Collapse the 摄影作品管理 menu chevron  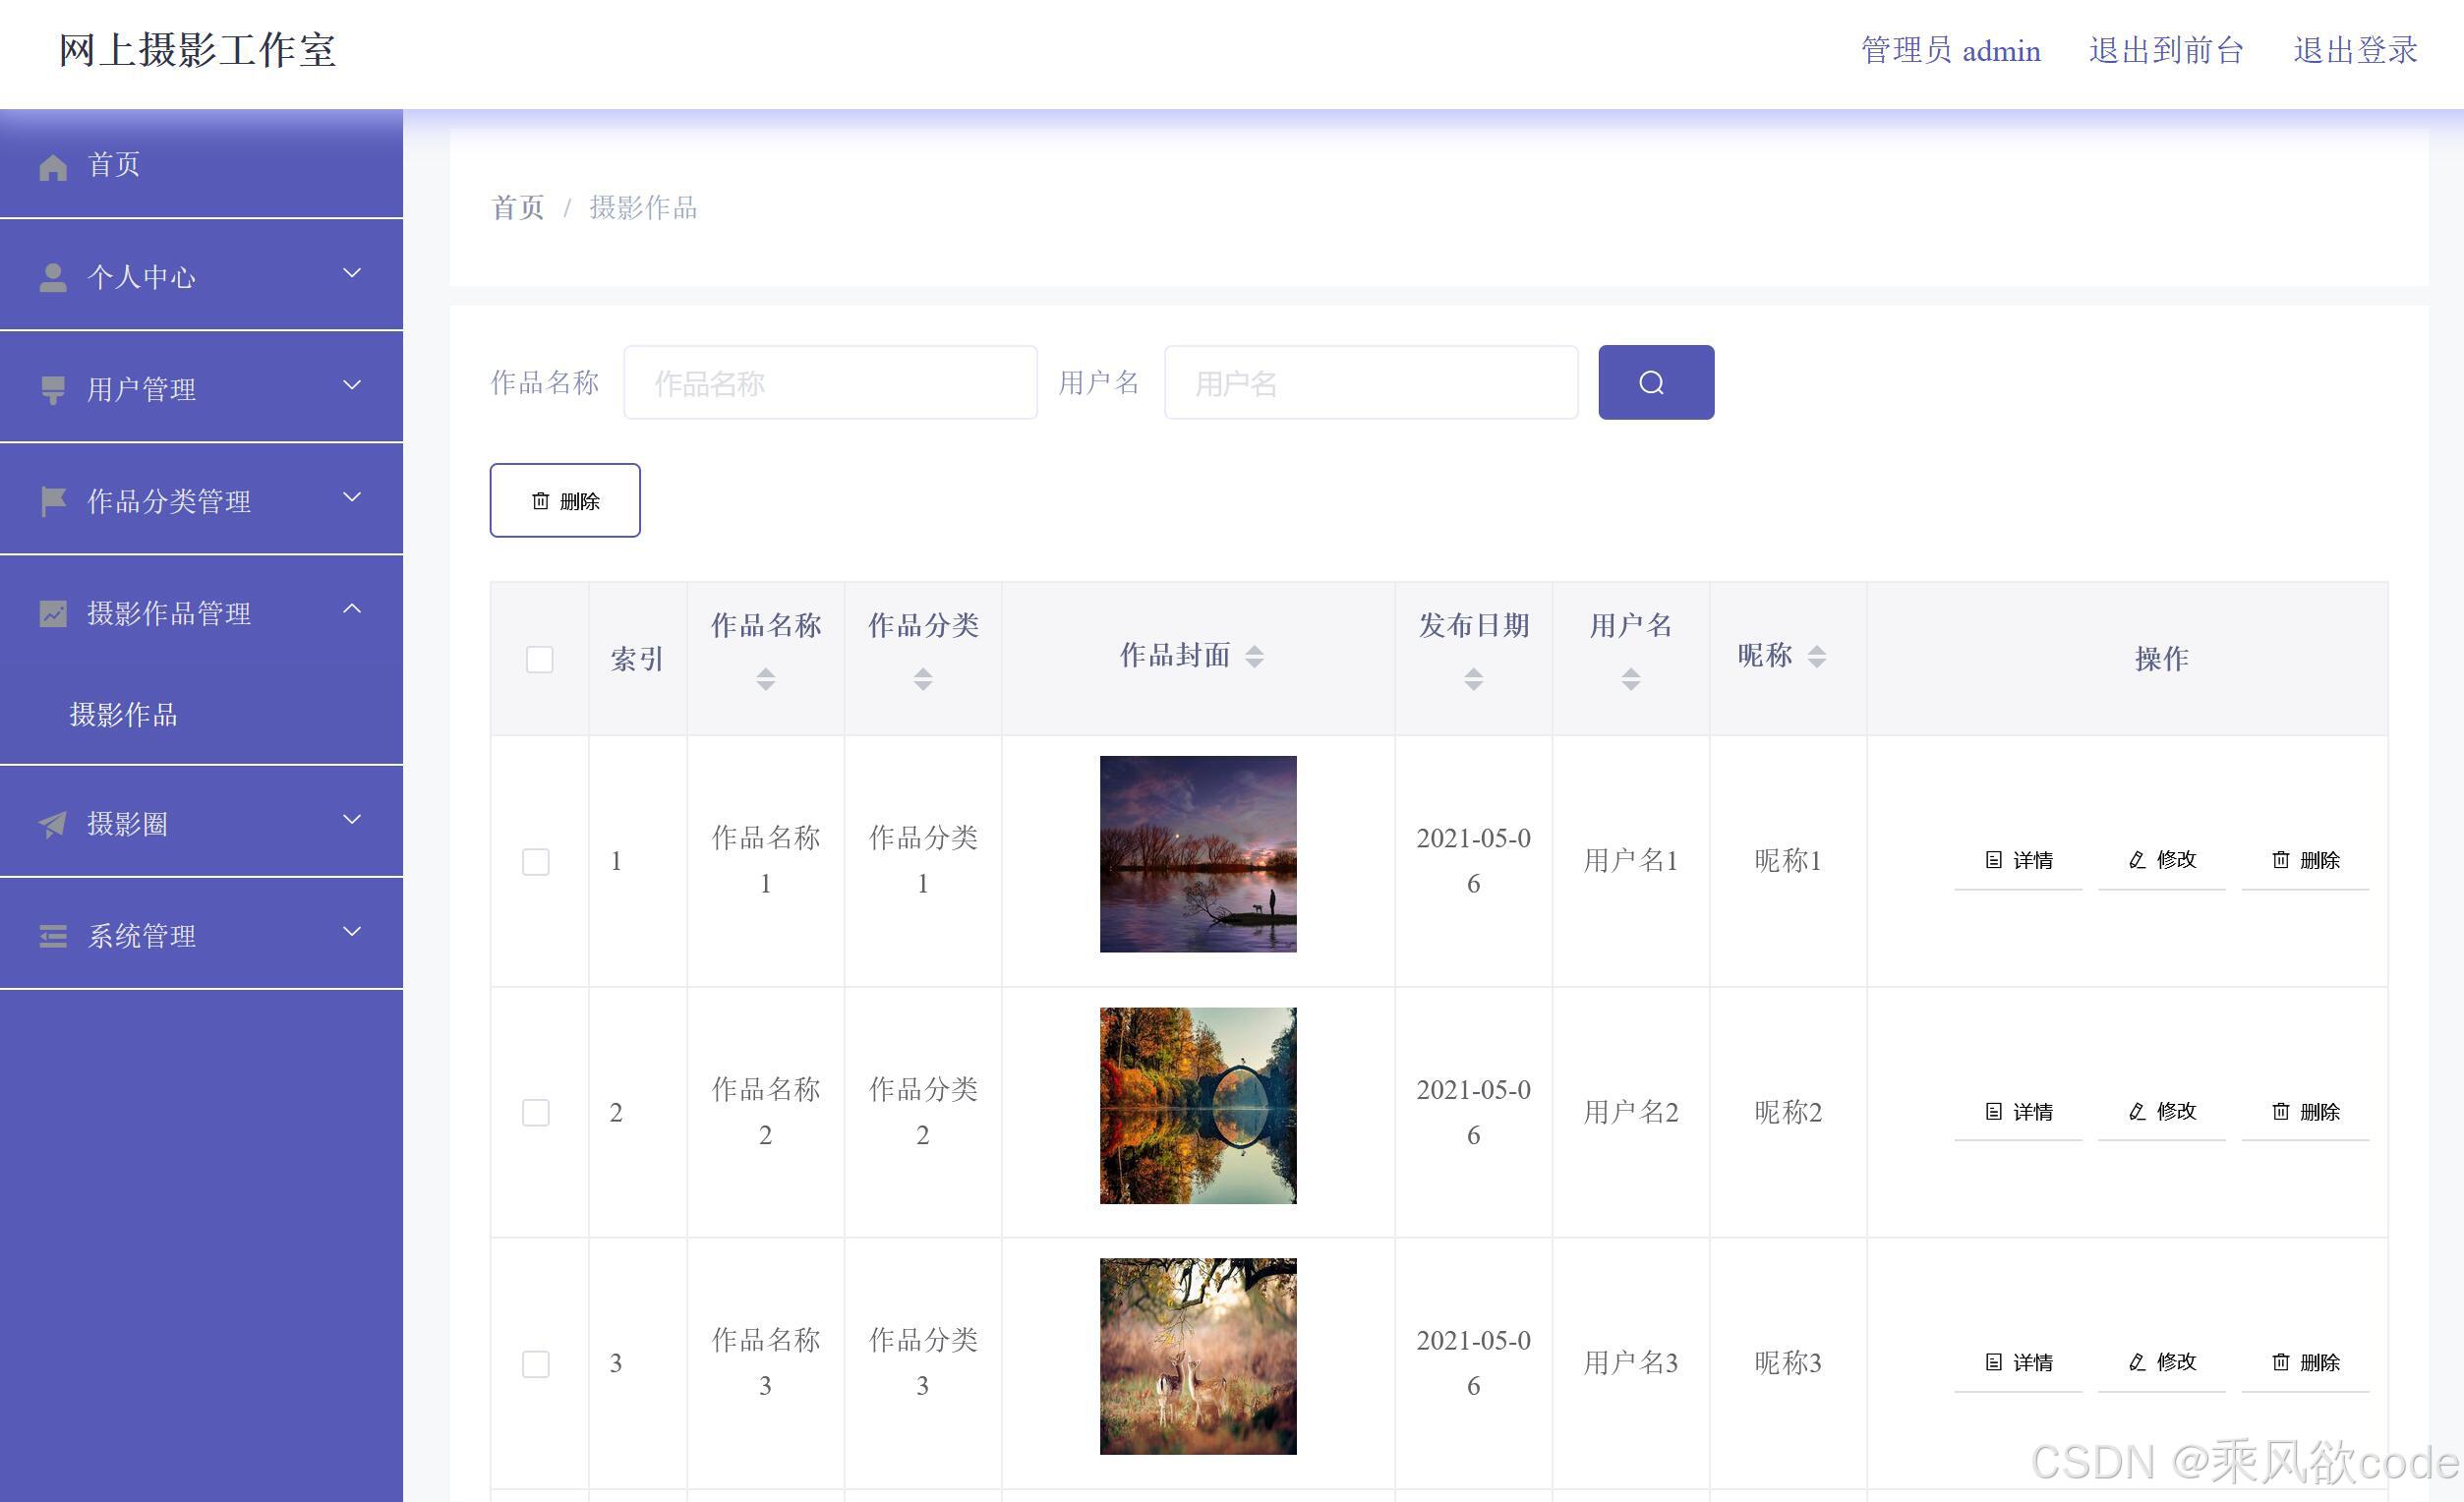tap(352, 609)
